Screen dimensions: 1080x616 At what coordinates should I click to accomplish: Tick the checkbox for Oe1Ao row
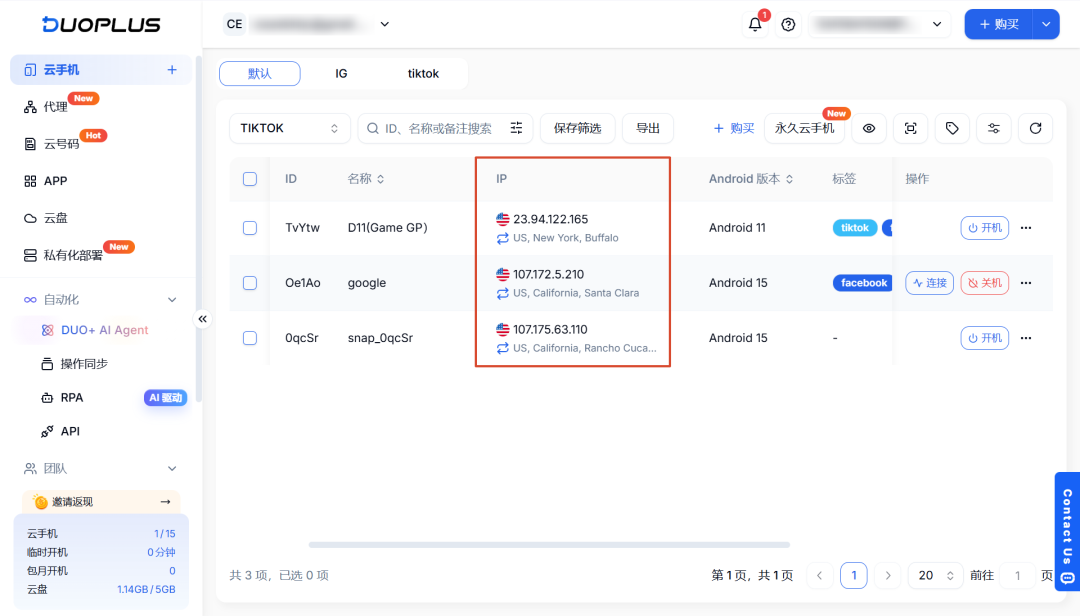point(250,283)
